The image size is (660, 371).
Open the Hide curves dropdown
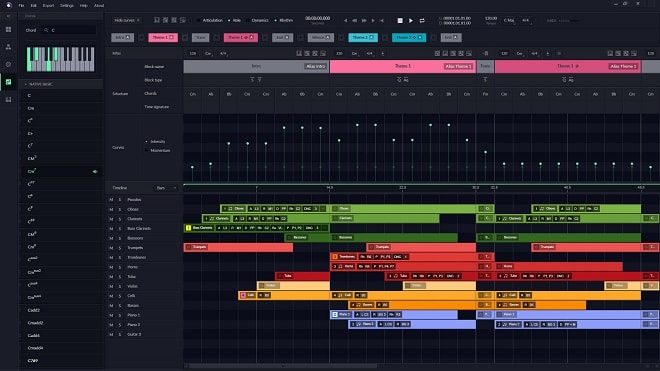click(127, 20)
